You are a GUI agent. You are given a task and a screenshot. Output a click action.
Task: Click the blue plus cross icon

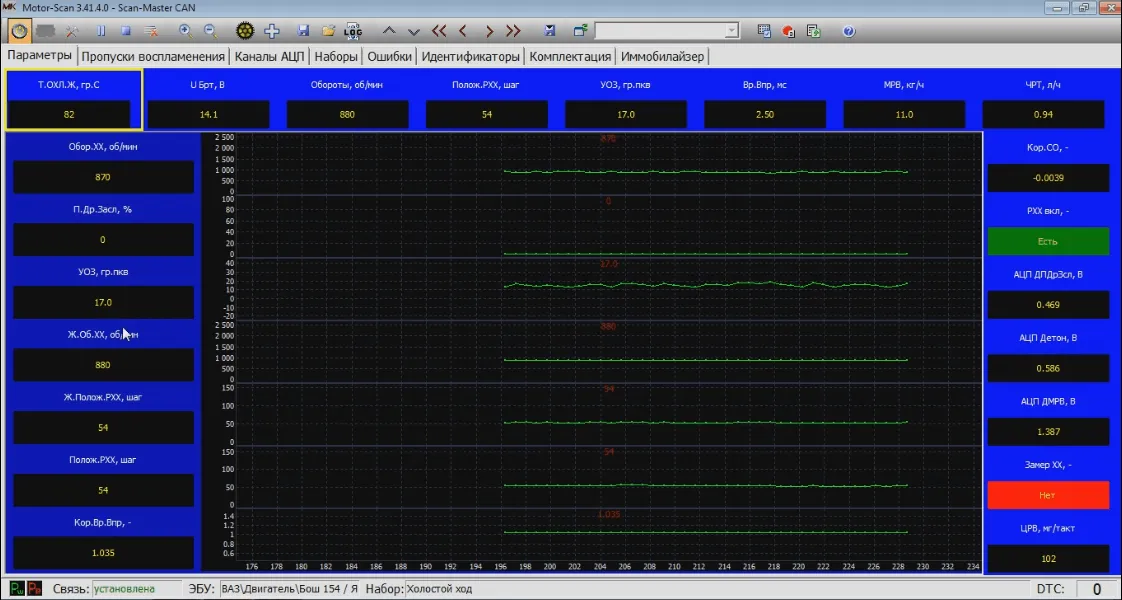click(272, 31)
